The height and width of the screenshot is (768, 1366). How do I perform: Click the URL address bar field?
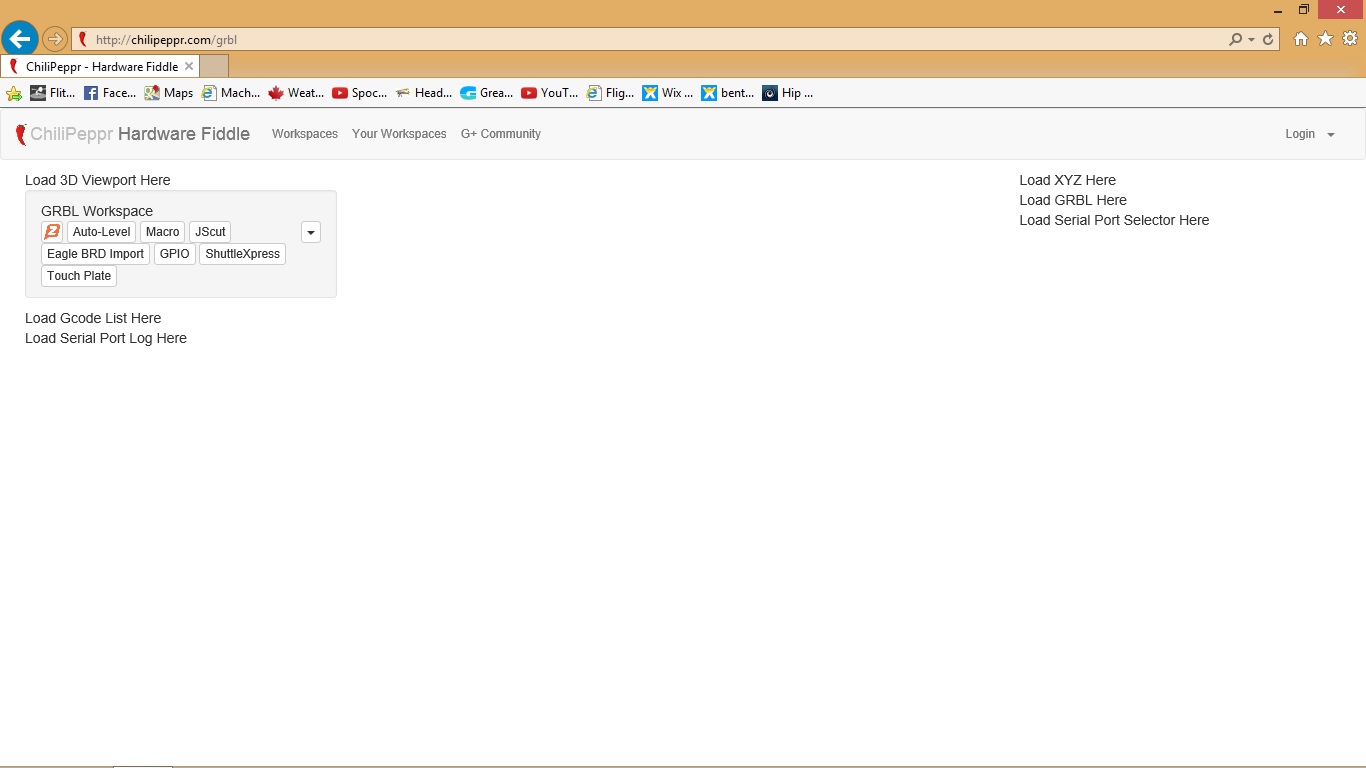click(x=650, y=40)
